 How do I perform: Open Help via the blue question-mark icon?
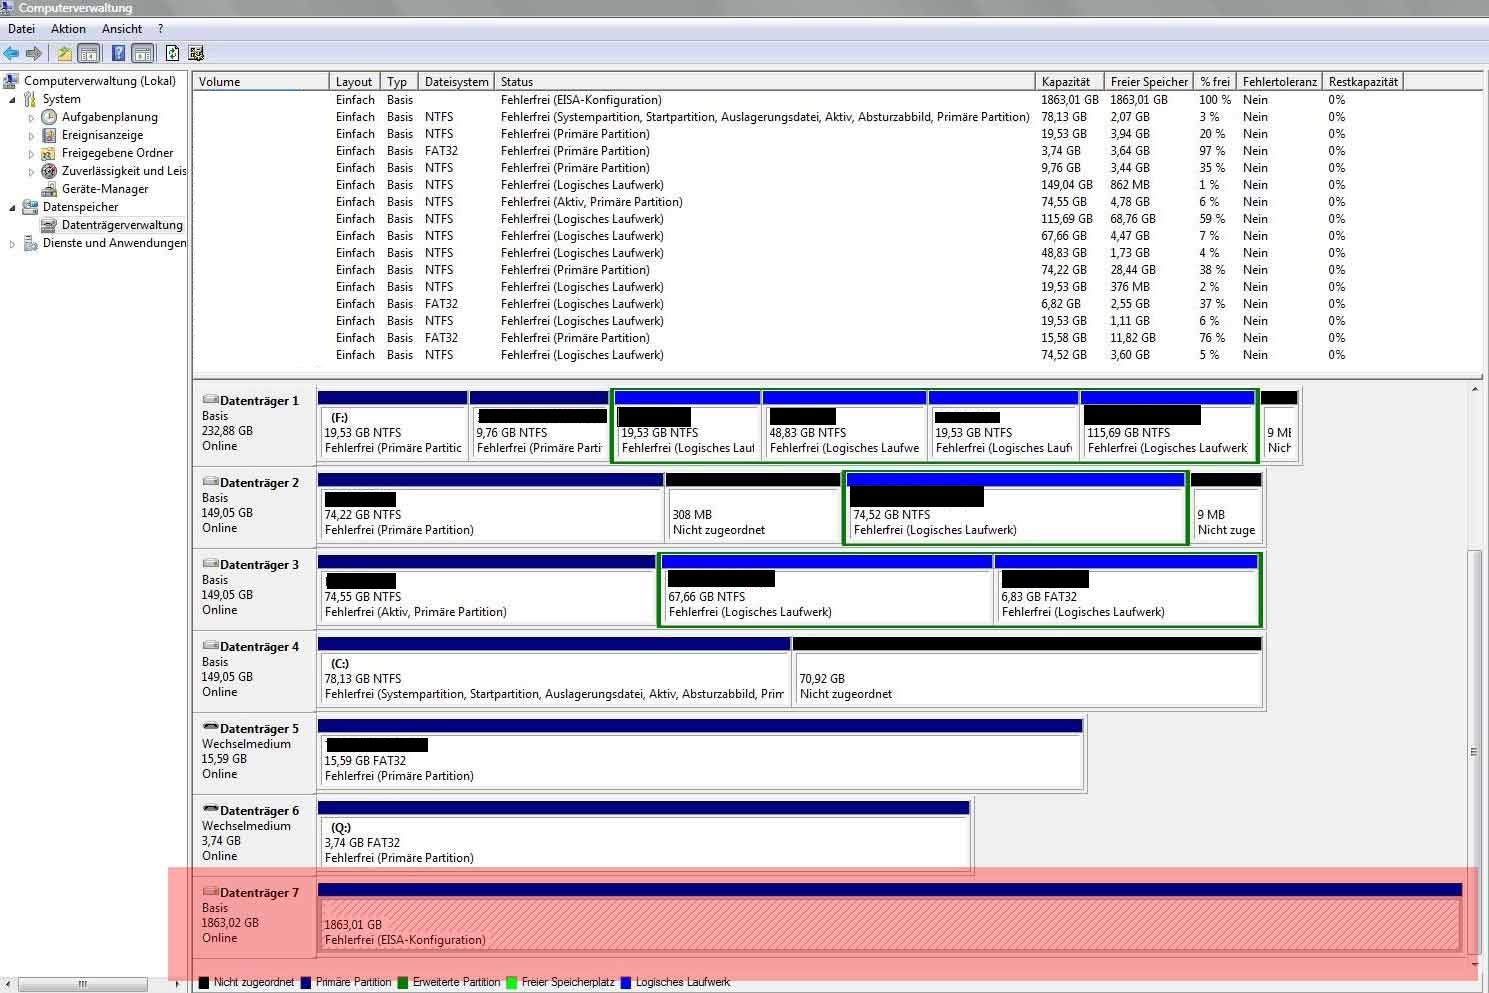[118, 53]
